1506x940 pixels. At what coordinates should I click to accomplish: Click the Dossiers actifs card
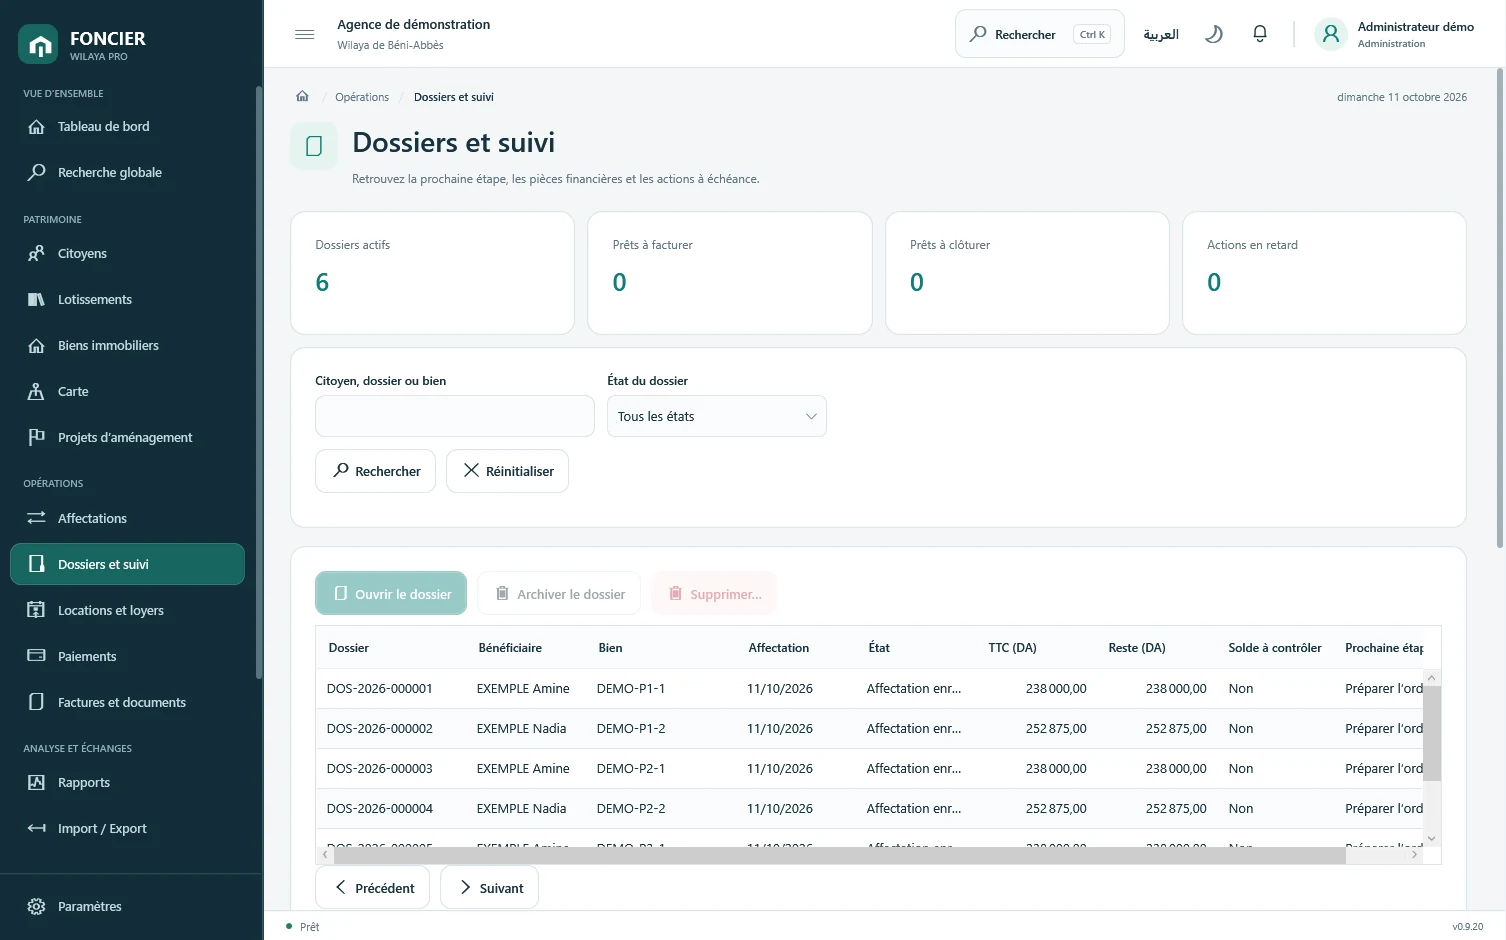click(x=432, y=273)
